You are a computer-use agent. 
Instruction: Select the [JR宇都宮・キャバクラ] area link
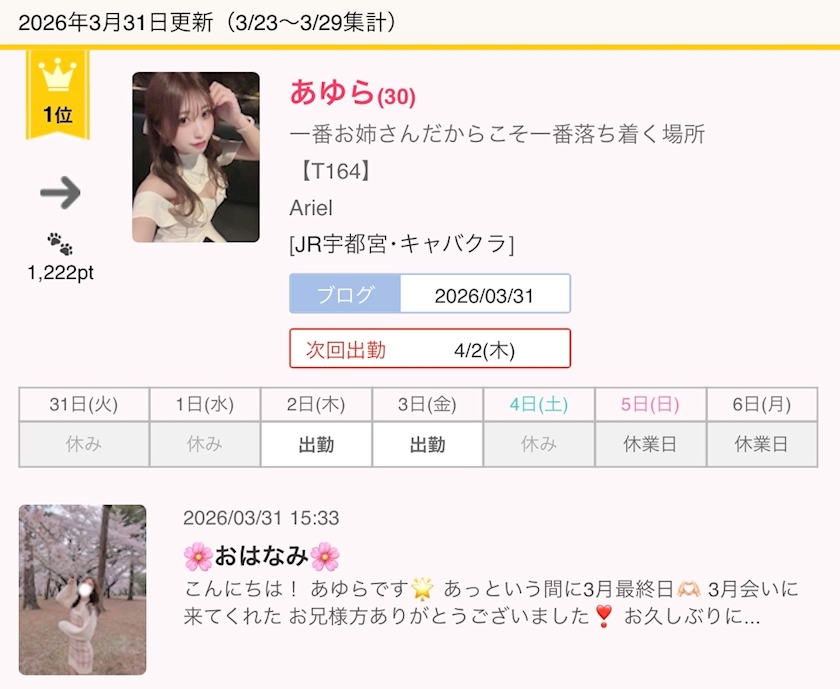tap(402, 244)
